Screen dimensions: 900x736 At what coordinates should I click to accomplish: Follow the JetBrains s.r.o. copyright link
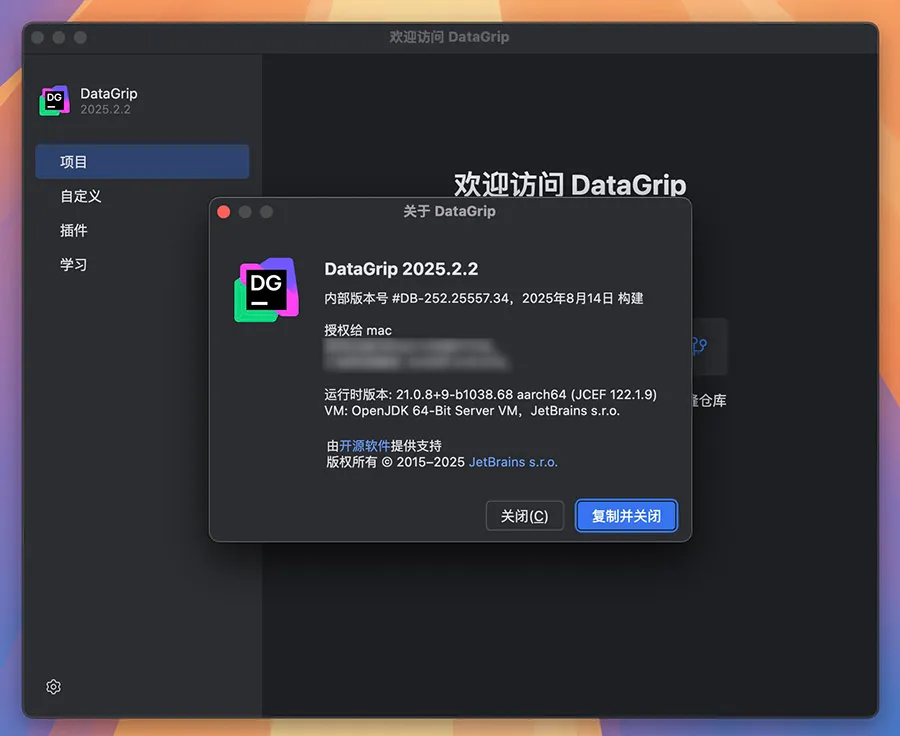click(513, 462)
